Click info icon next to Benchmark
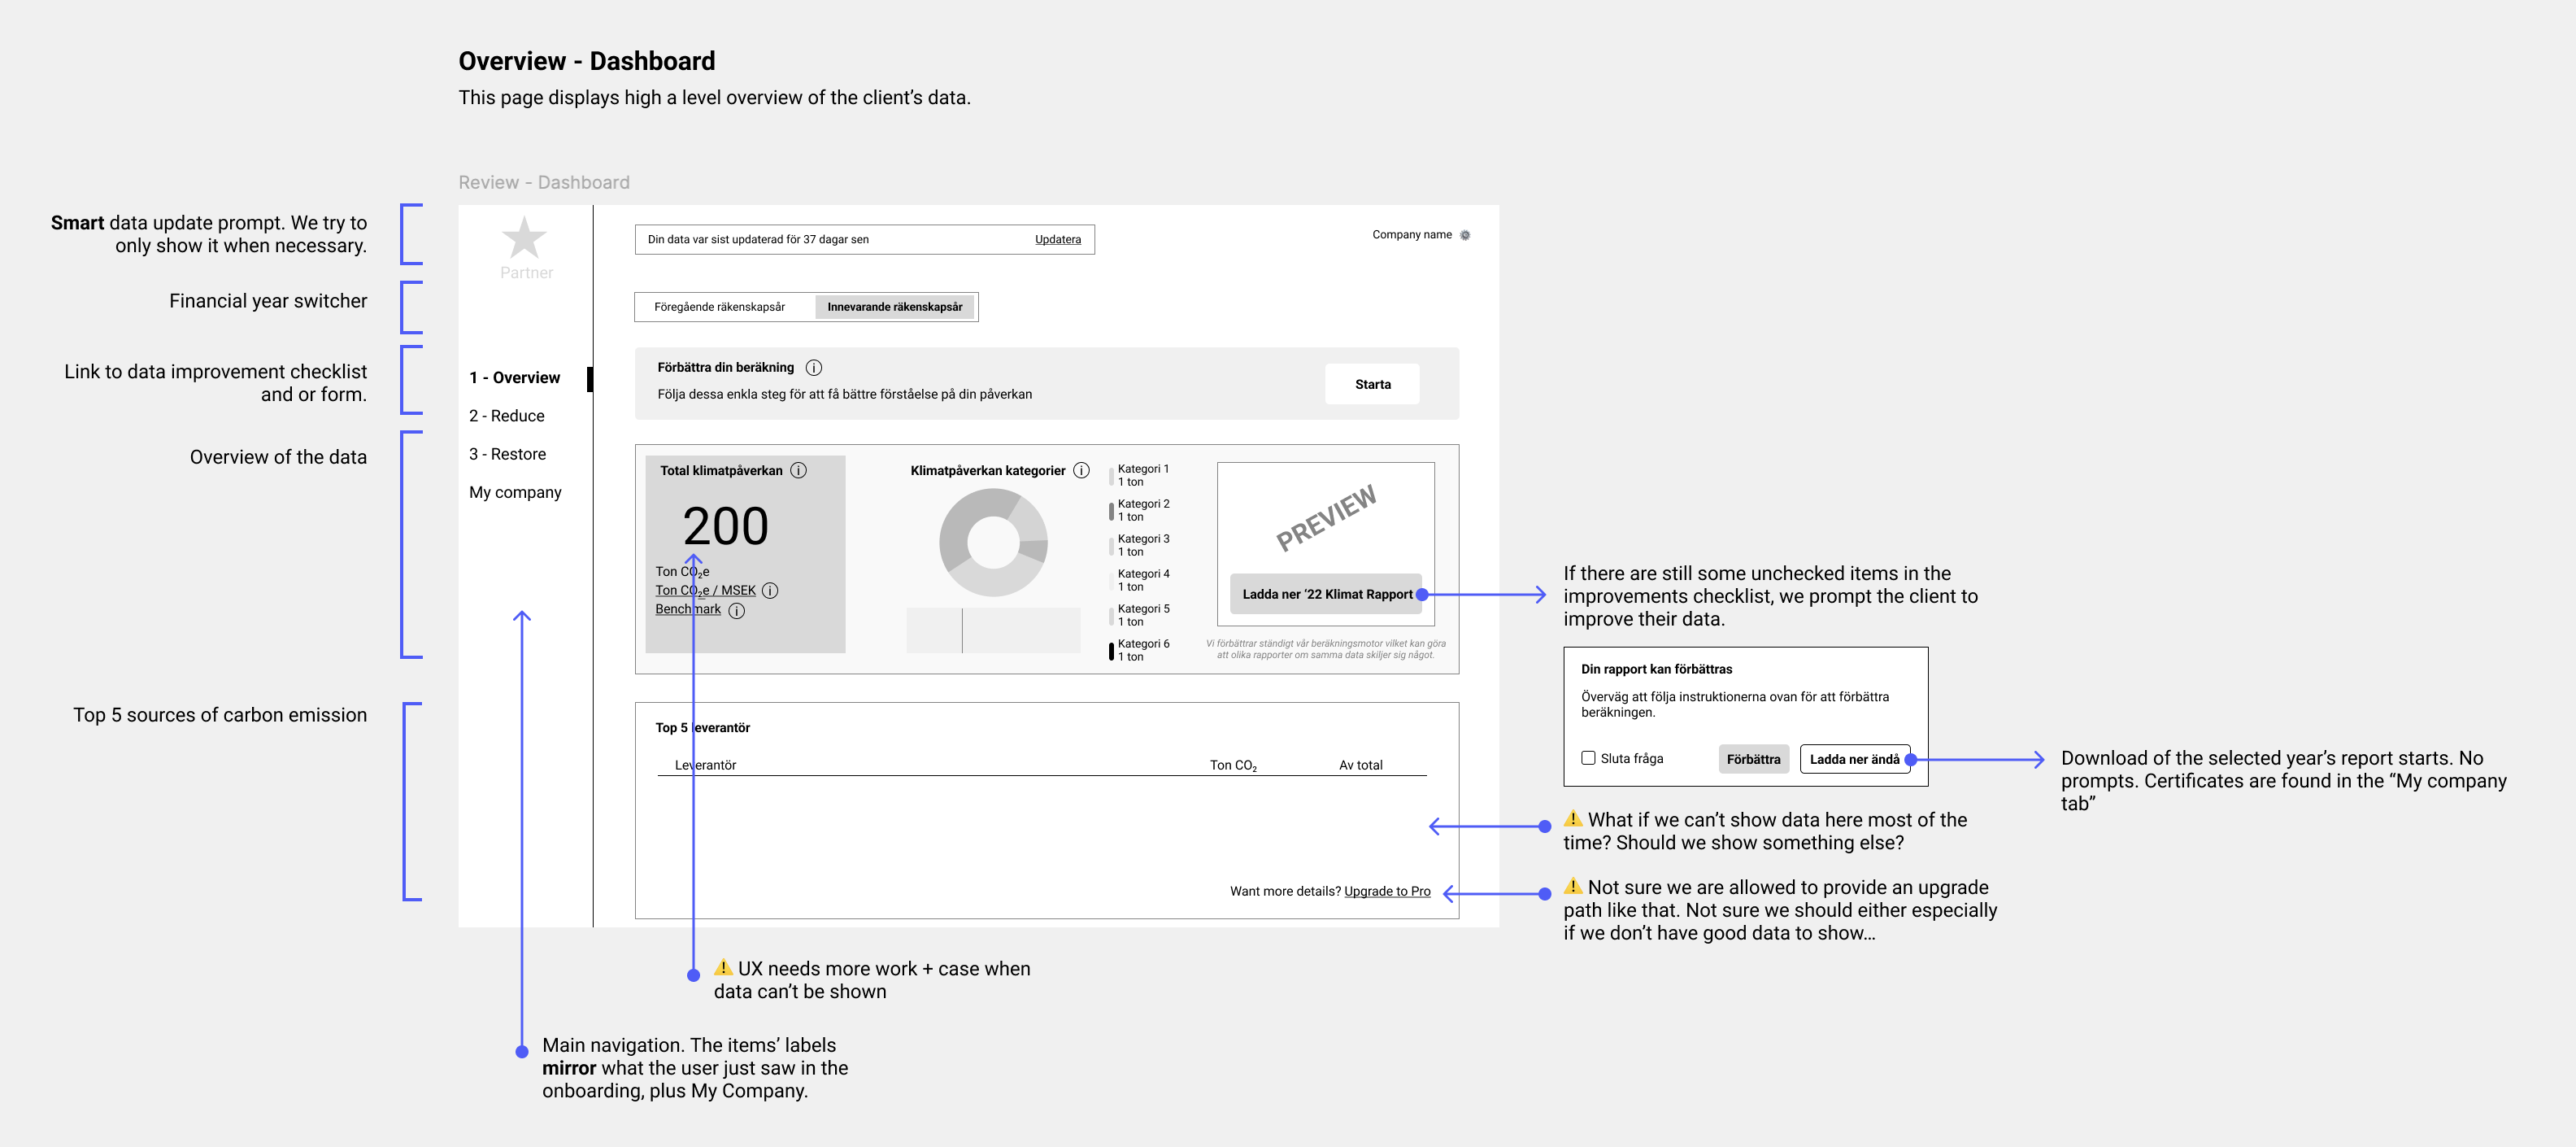Screen dimensions: 2576x1147 coord(737,610)
